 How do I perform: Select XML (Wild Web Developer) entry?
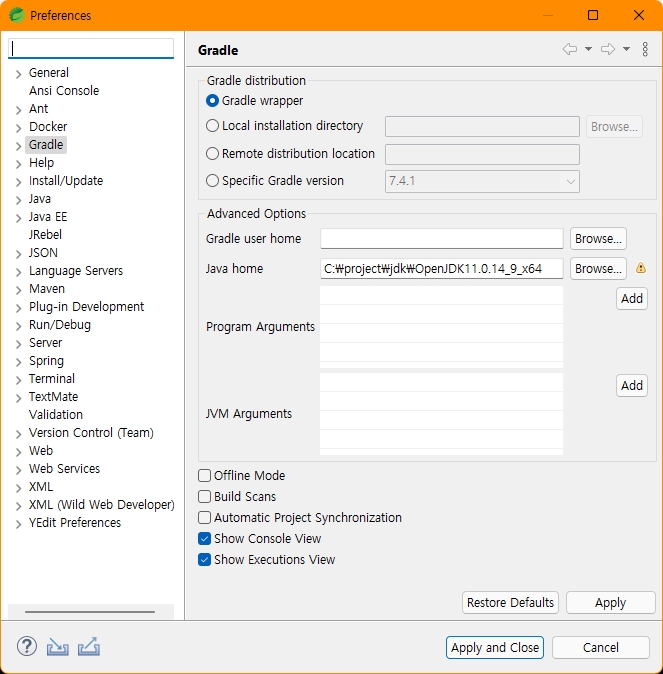pos(101,505)
